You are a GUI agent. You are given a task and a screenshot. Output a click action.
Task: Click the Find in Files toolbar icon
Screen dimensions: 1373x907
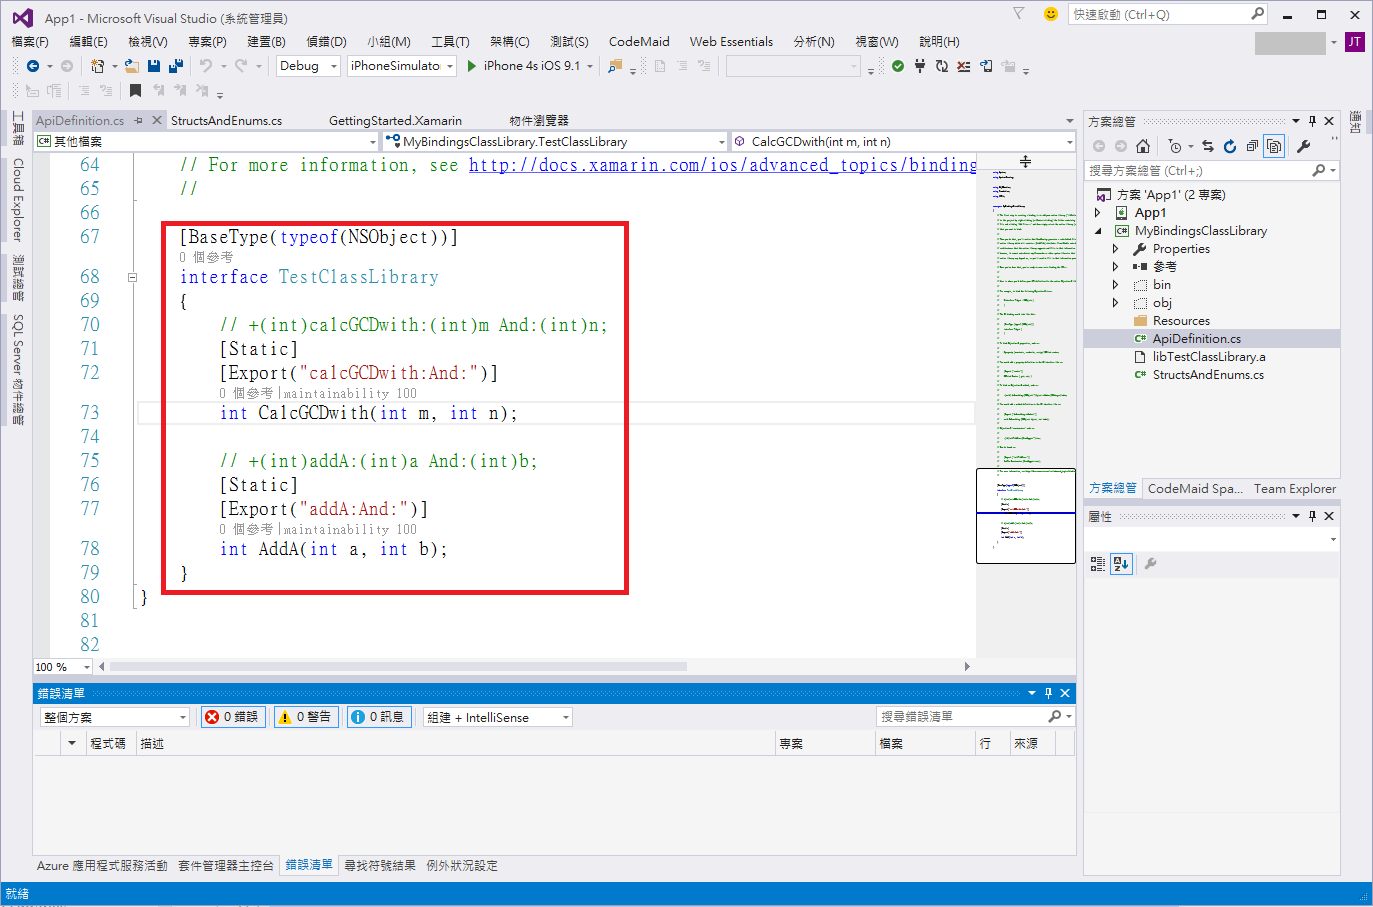click(615, 66)
